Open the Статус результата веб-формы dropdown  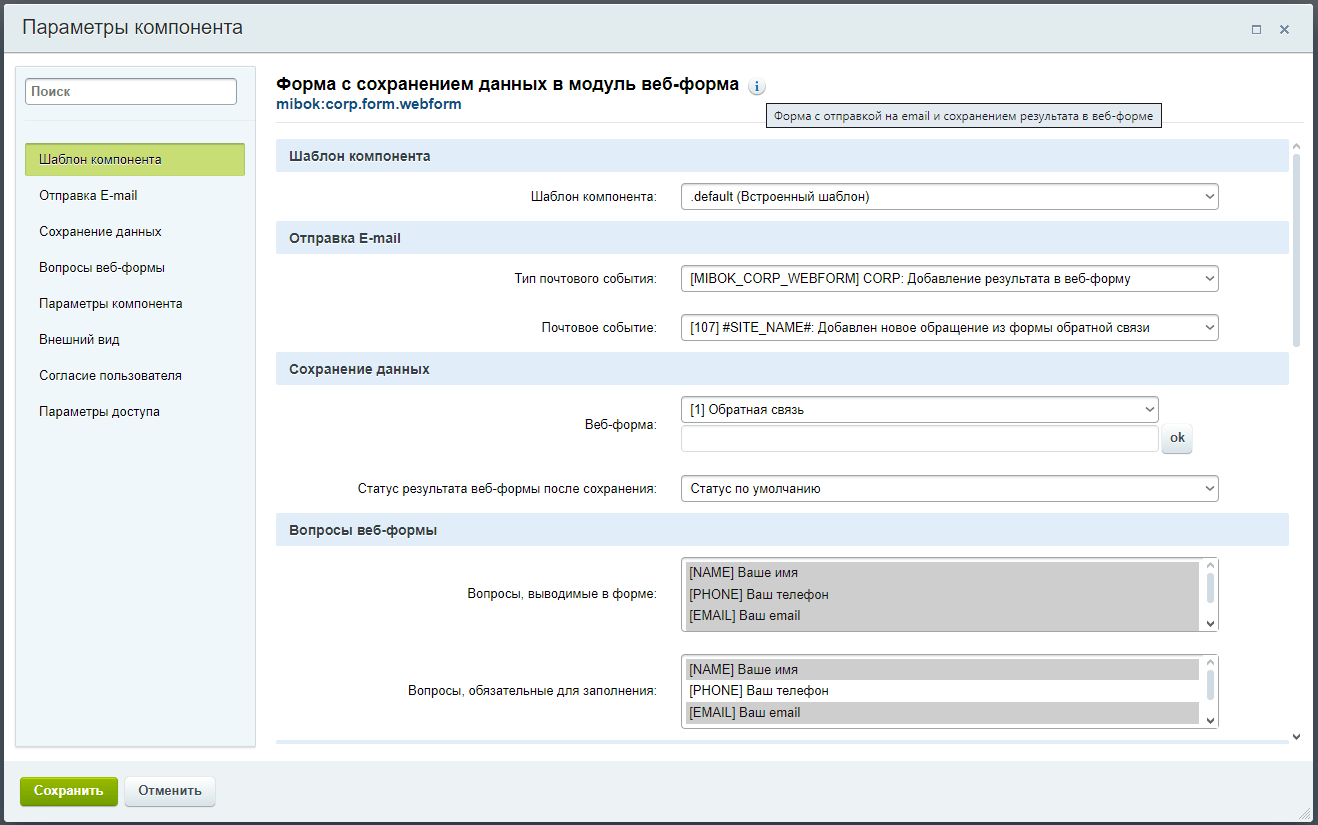pos(949,489)
